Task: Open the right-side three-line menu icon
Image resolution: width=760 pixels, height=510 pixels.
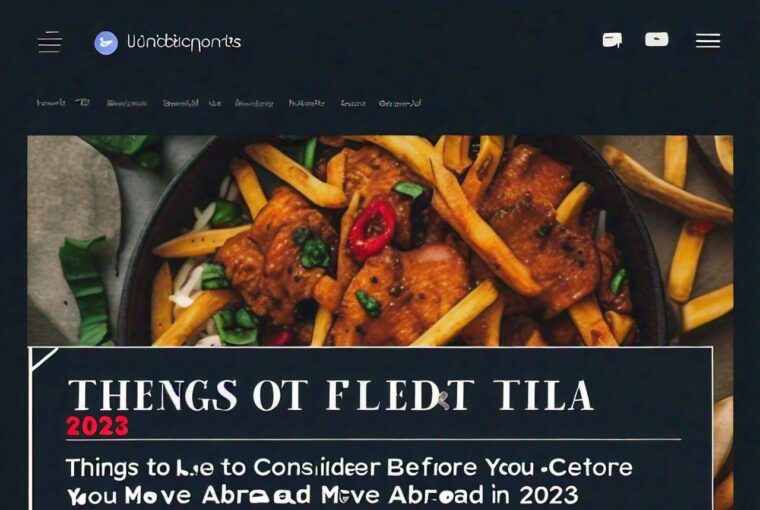Action: 708,41
